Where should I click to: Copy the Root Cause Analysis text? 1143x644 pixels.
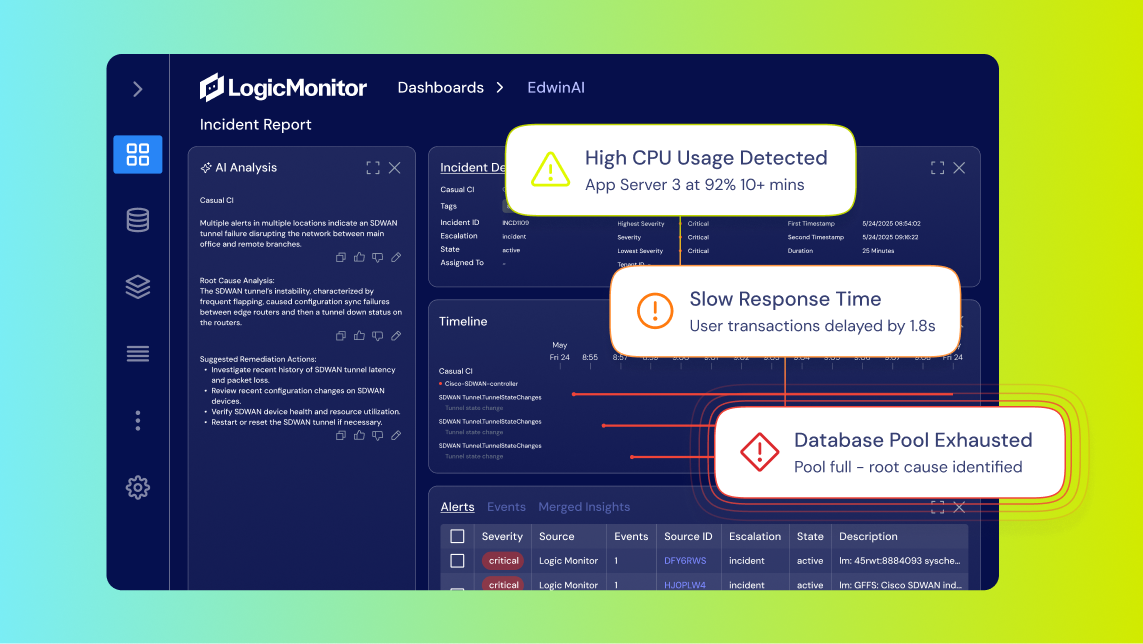pos(340,336)
